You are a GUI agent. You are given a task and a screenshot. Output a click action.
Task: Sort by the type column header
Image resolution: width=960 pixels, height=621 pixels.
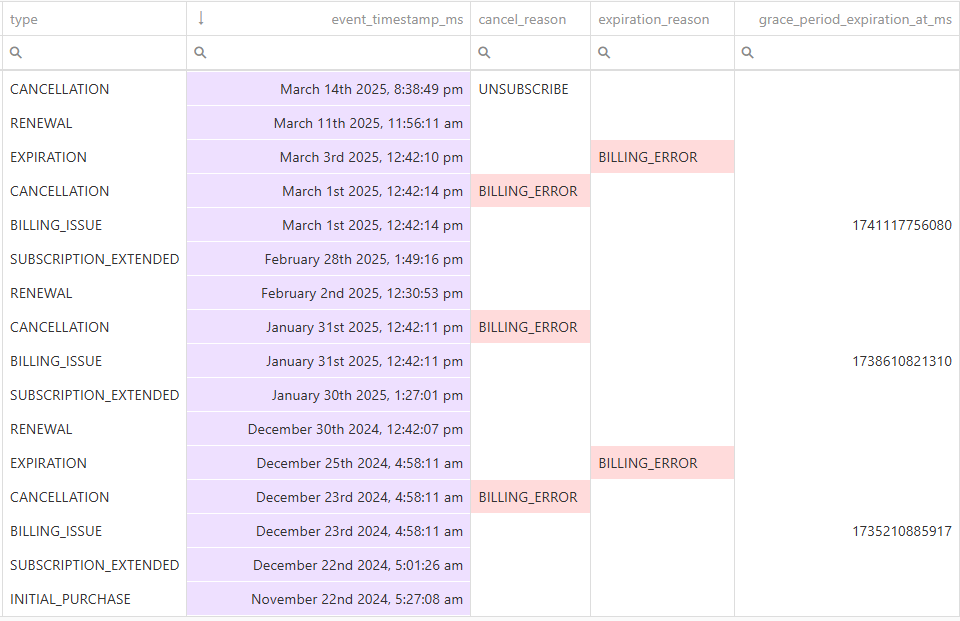pos(24,19)
